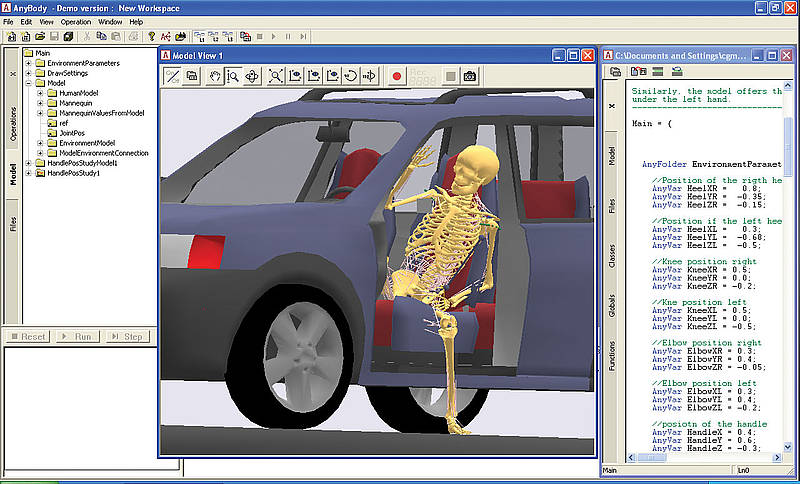Click the camera snapshot icon in Model View
The height and width of the screenshot is (484, 800).
coord(469,75)
